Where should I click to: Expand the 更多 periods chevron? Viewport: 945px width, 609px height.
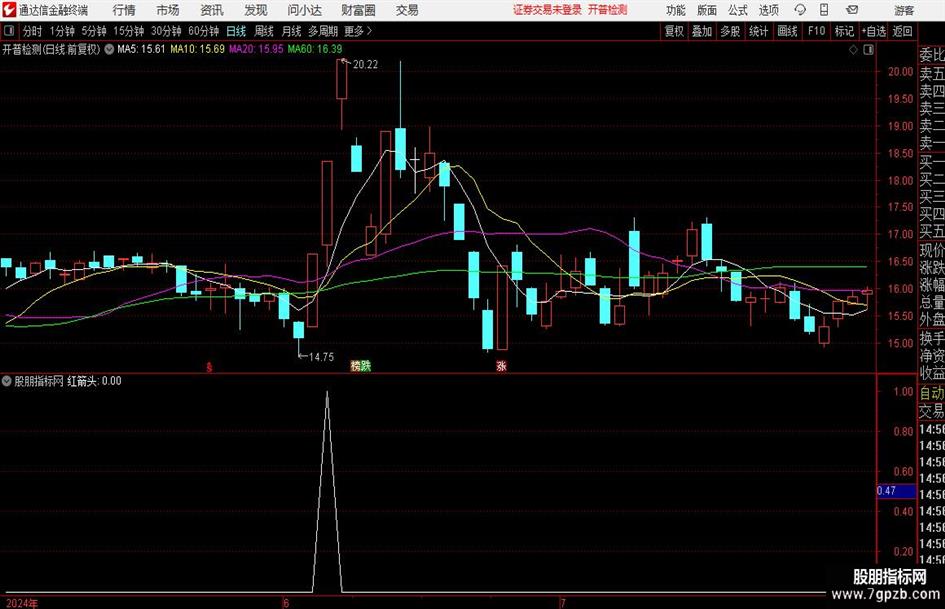click(369, 31)
